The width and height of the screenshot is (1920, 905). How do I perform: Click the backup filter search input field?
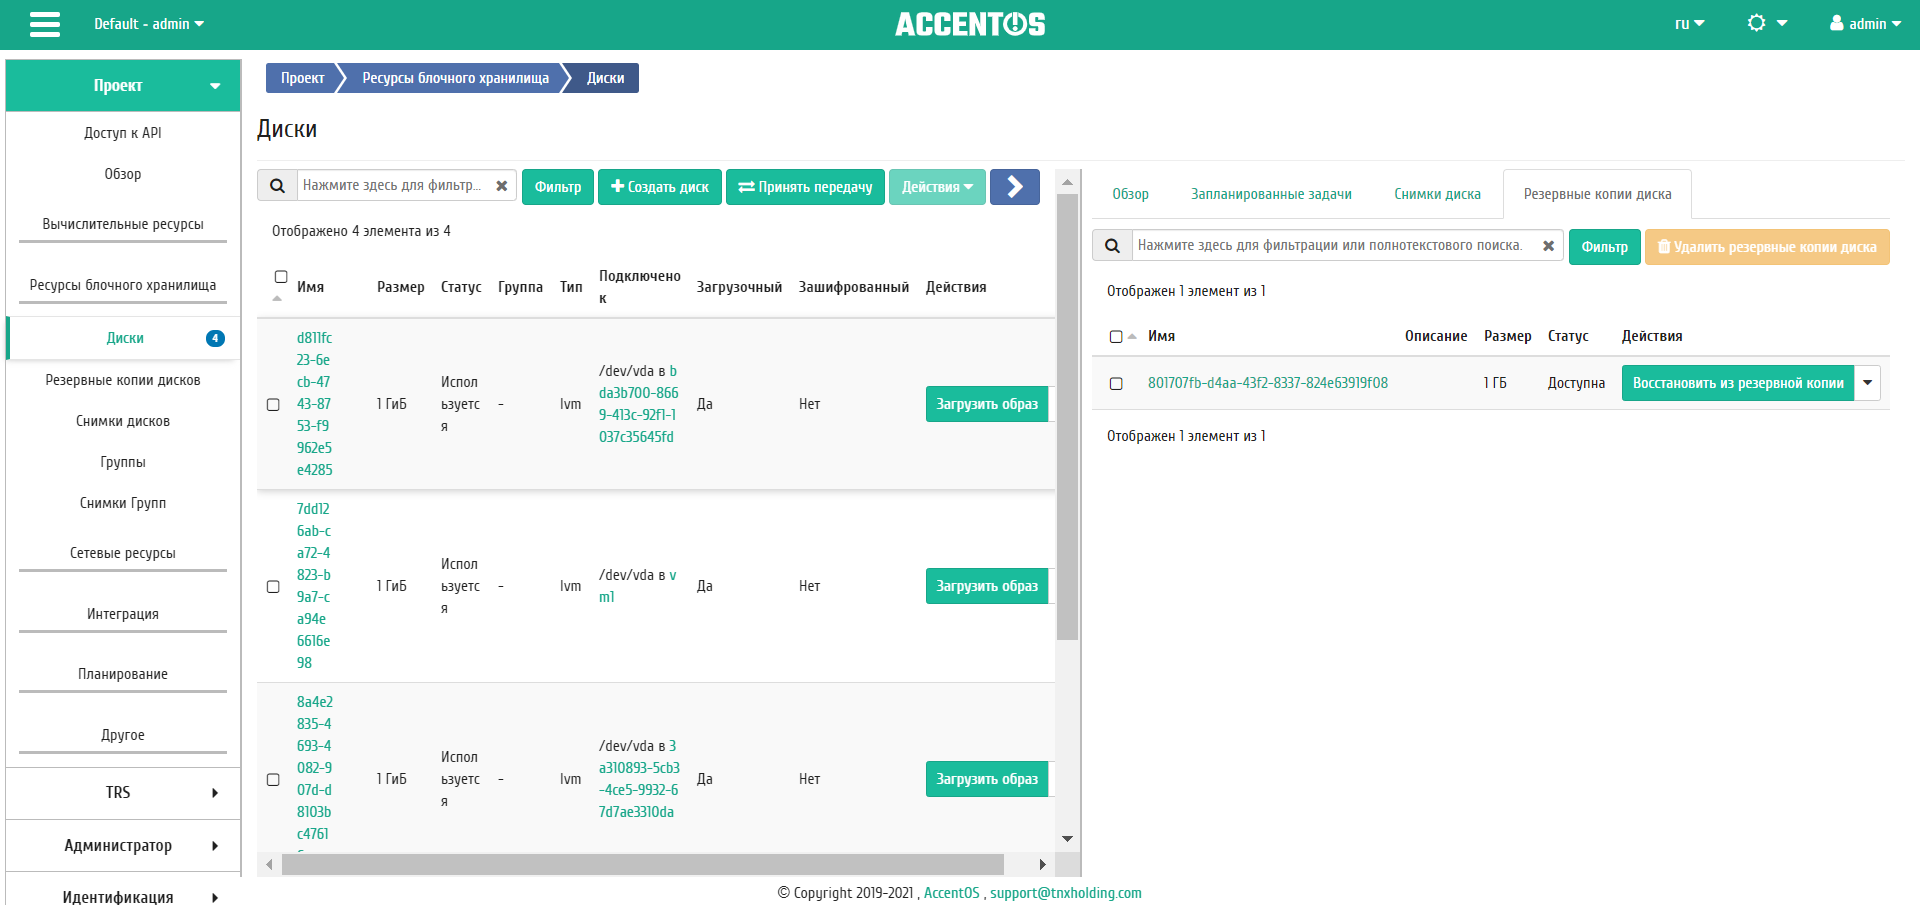pyautogui.click(x=1330, y=246)
